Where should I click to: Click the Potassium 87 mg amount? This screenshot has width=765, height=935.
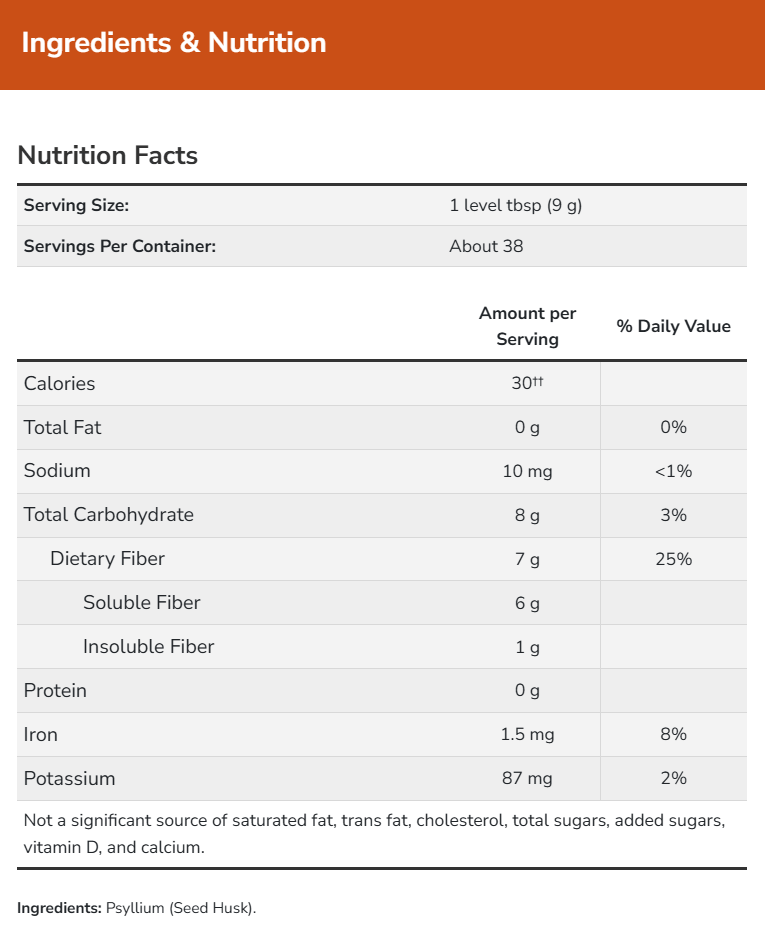click(x=527, y=778)
